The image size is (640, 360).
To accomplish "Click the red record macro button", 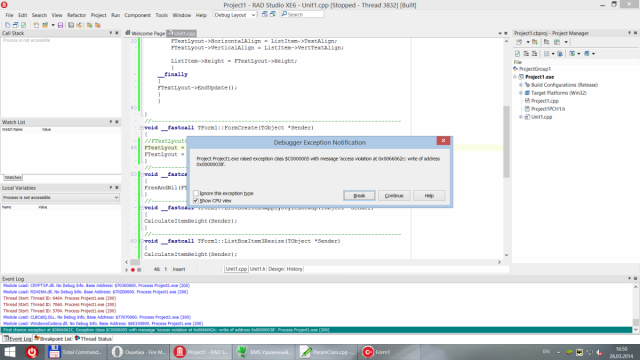I will (x=133, y=269).
